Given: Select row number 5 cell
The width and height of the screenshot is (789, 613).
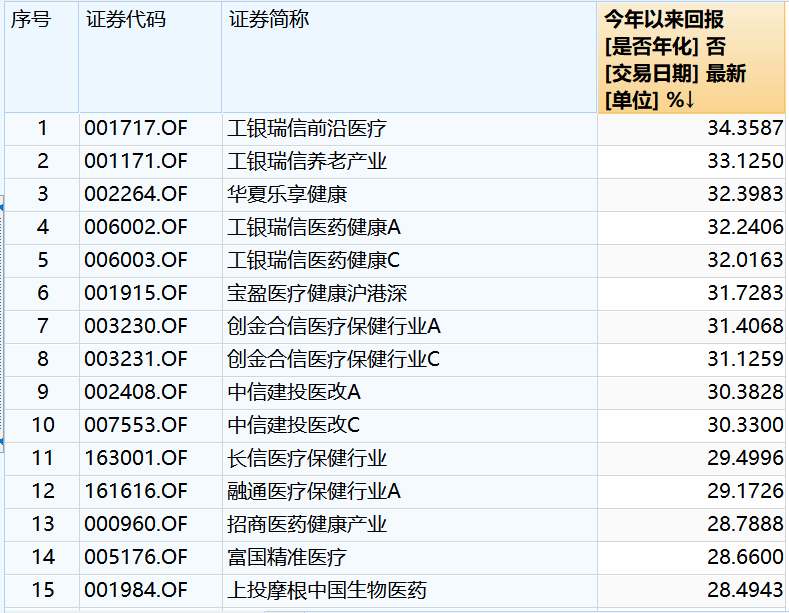Looking at the screenshot, I should click(x=42, y=260).
